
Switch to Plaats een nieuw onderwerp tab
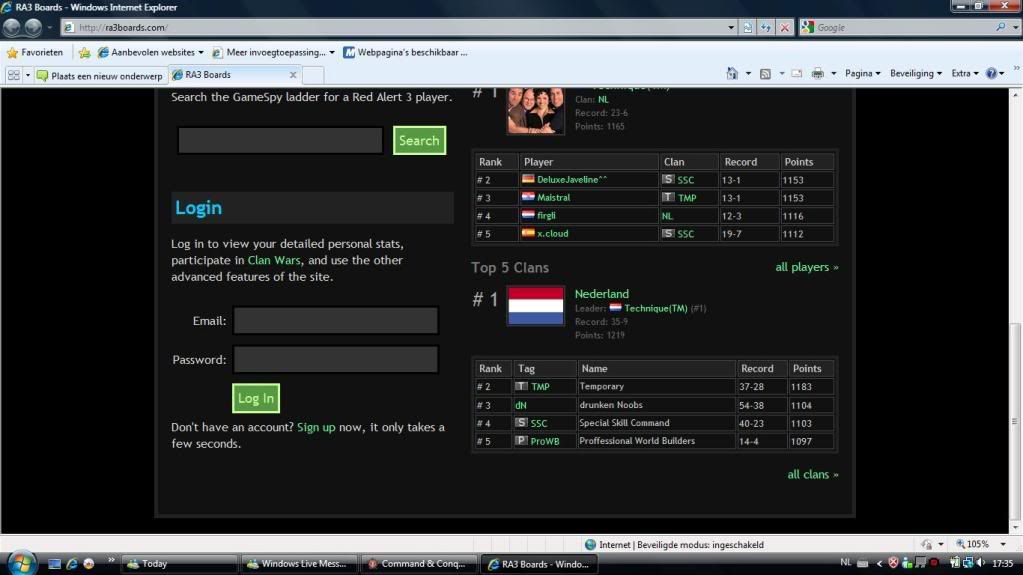100,76
